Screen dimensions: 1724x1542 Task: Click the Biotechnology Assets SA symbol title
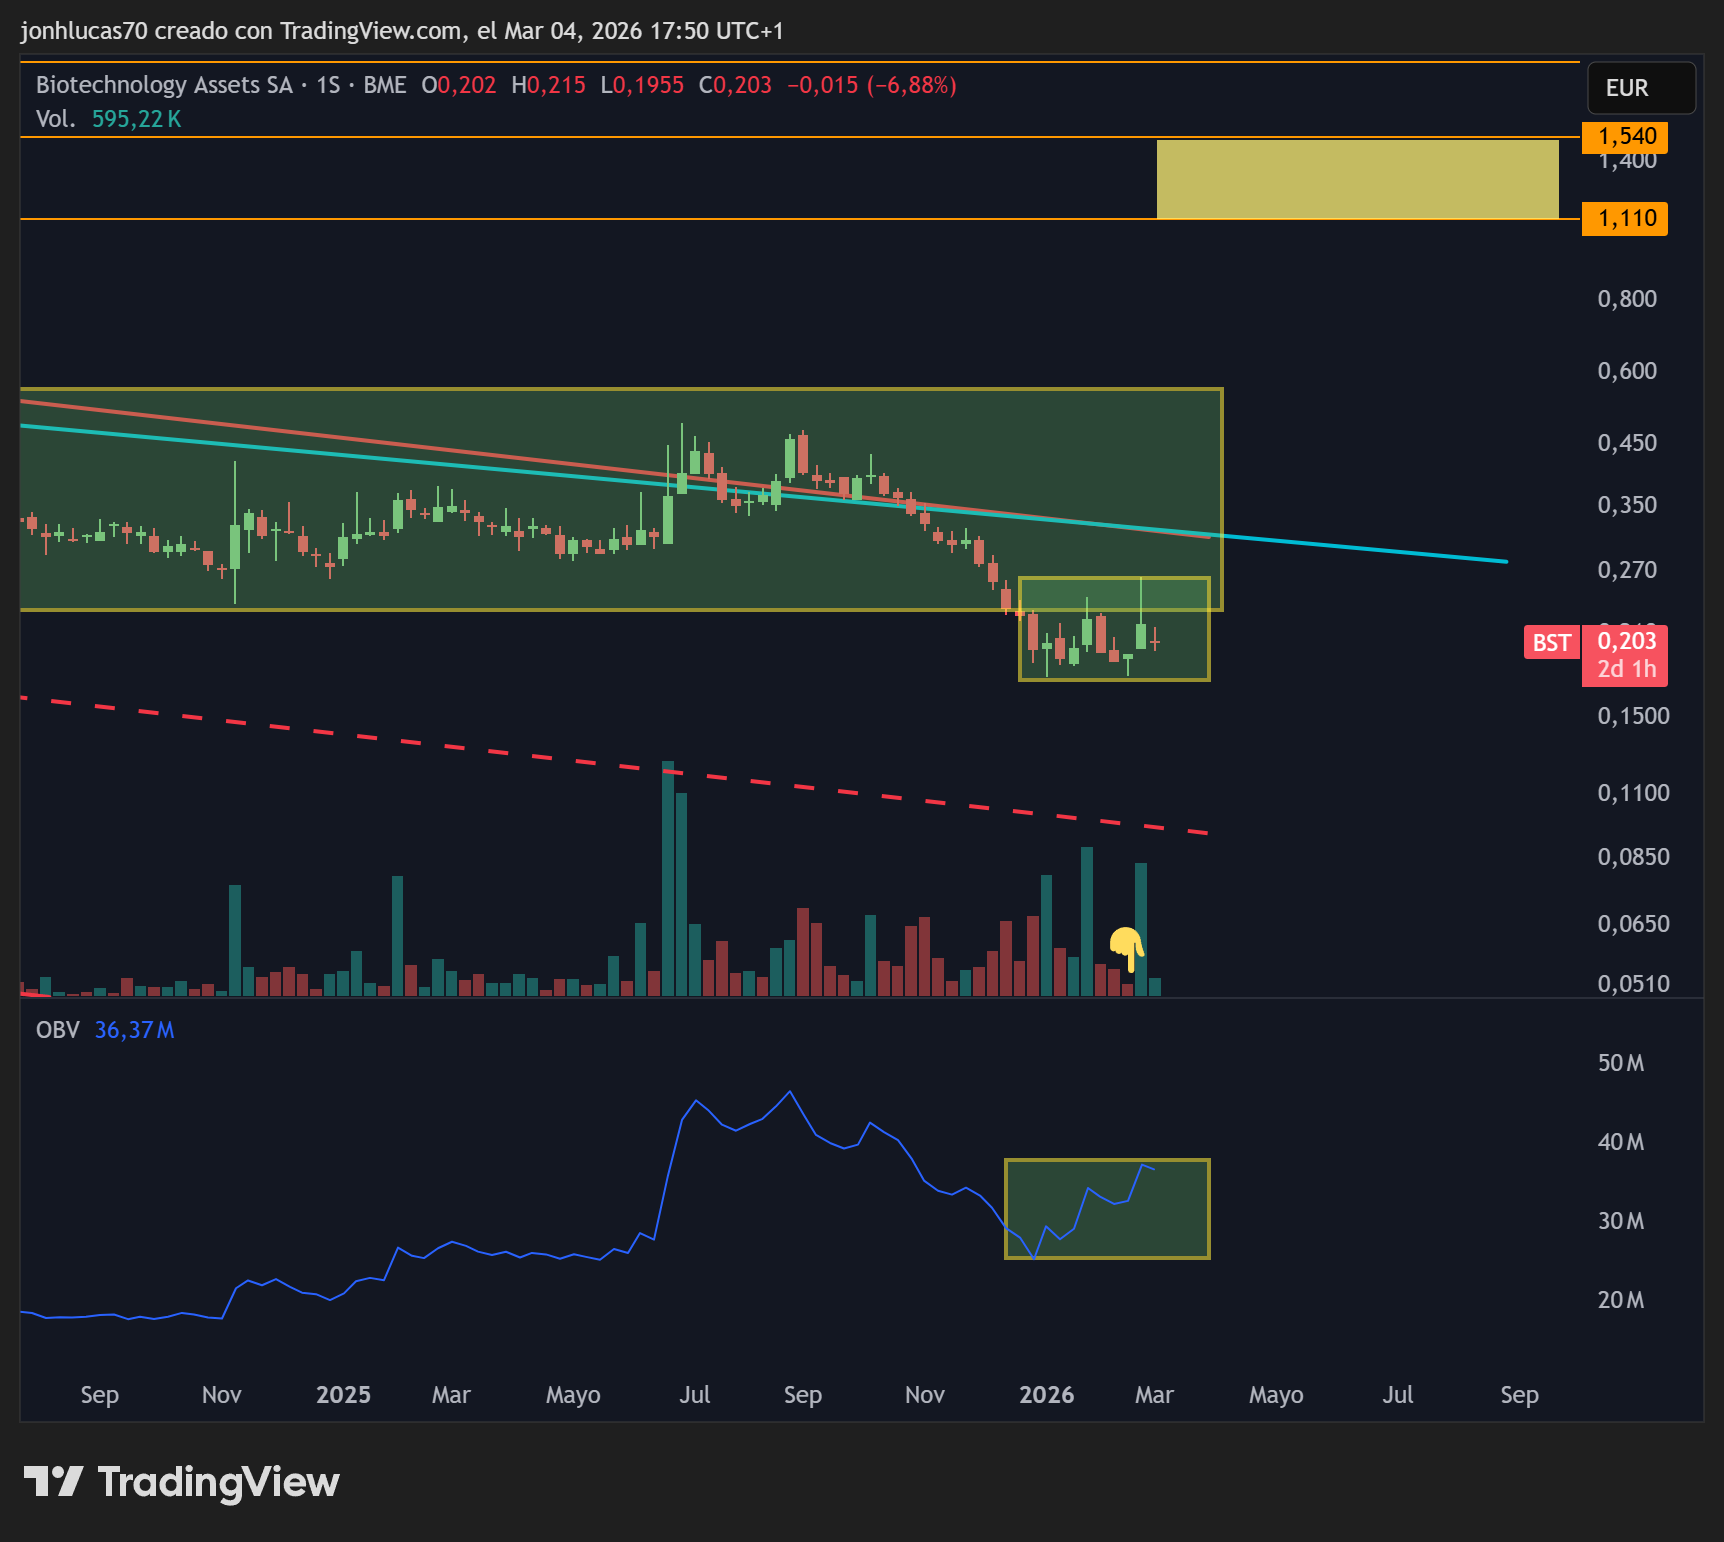point(164,85)
